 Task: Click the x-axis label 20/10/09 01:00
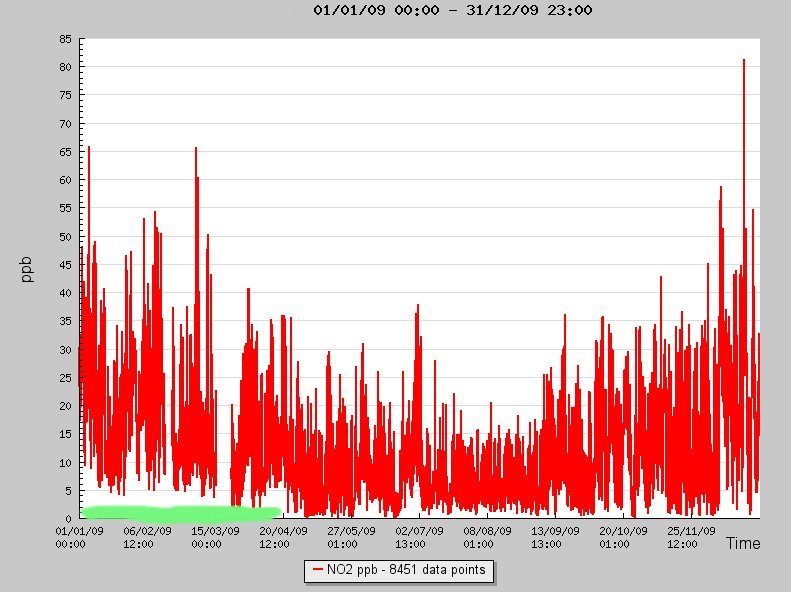(x=623, y=538)
